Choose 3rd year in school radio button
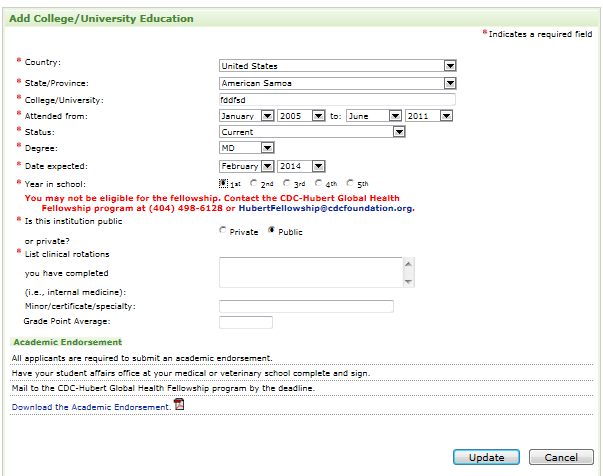The height and width of the screenshot is (476, 603). coord(287,184)
